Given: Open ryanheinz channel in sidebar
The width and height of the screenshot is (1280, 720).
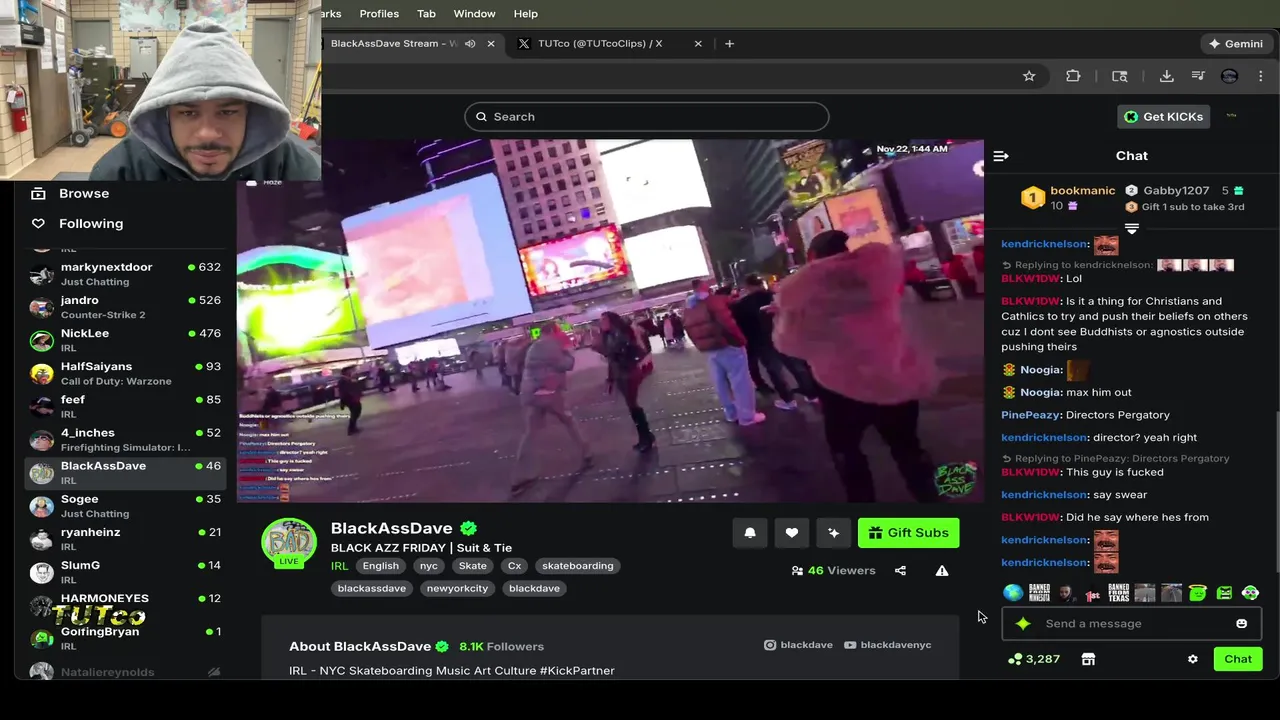Looking at the screenshot, I should coord(127,538).
